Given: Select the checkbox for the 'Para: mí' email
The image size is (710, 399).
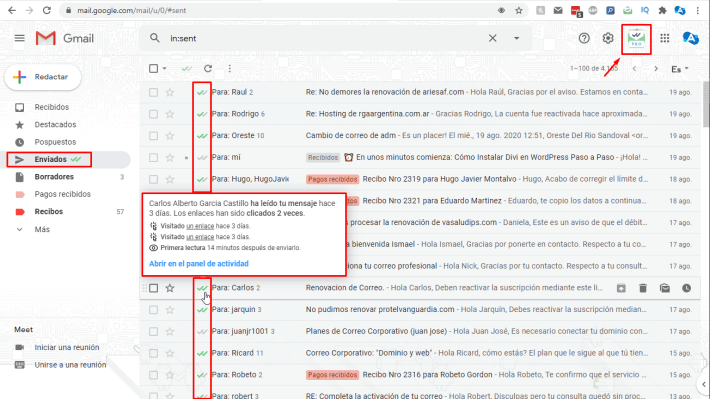Looking at the screenshot, I should tap(154, 158).
